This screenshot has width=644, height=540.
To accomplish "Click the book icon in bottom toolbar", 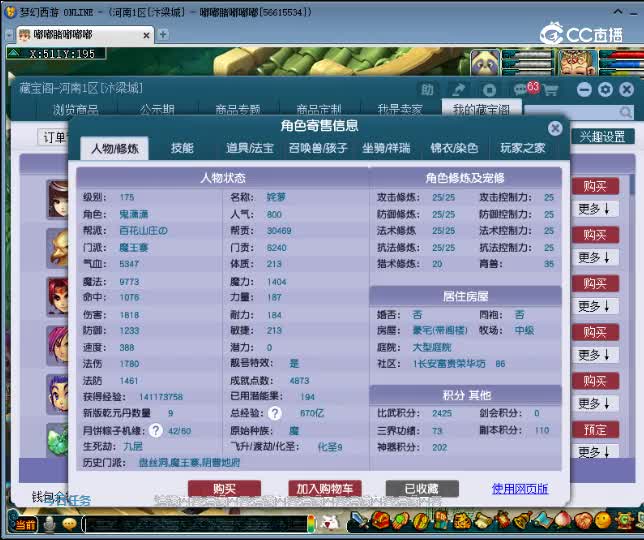I will point(442,521).
